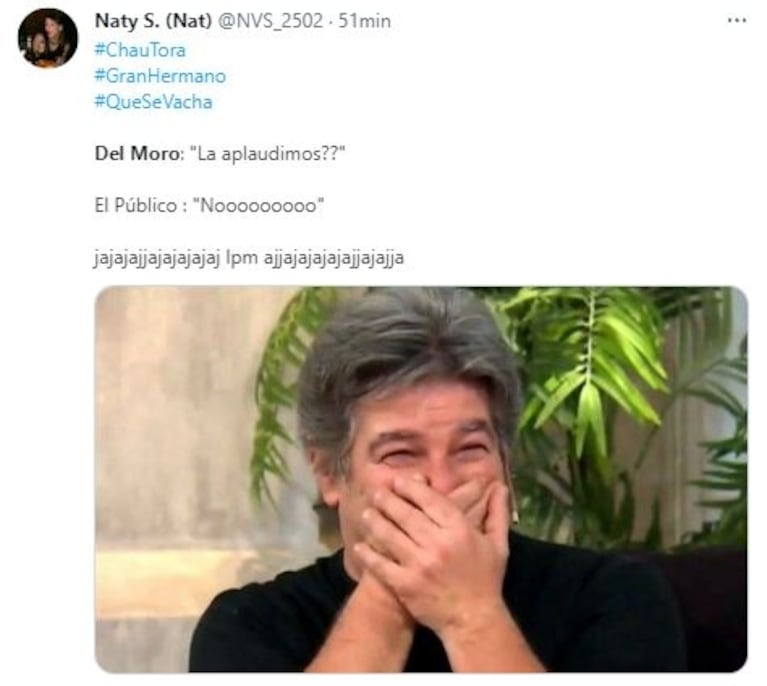The image size is (767, 686).
Task: Open the #QueSeVacha hashtag
Action: (x=153, y=102)
